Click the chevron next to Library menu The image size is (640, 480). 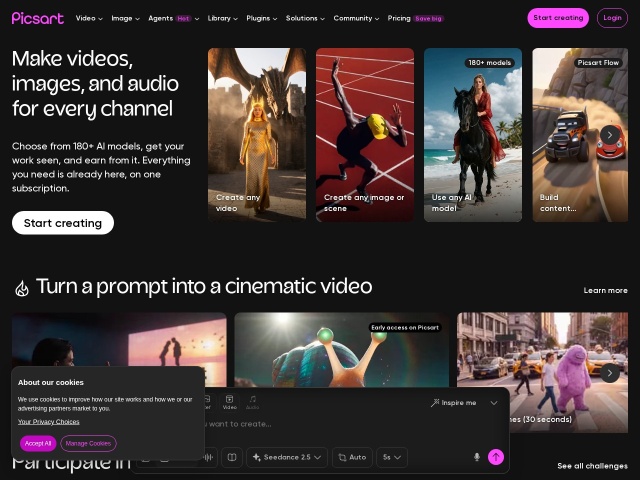[235, 19]
